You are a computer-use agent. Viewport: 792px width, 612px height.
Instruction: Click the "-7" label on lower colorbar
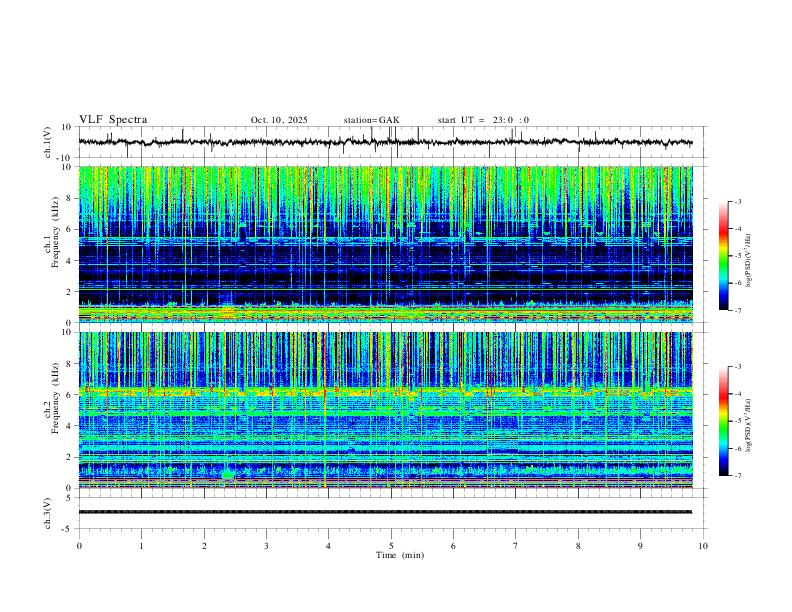(x=737, y=476)
